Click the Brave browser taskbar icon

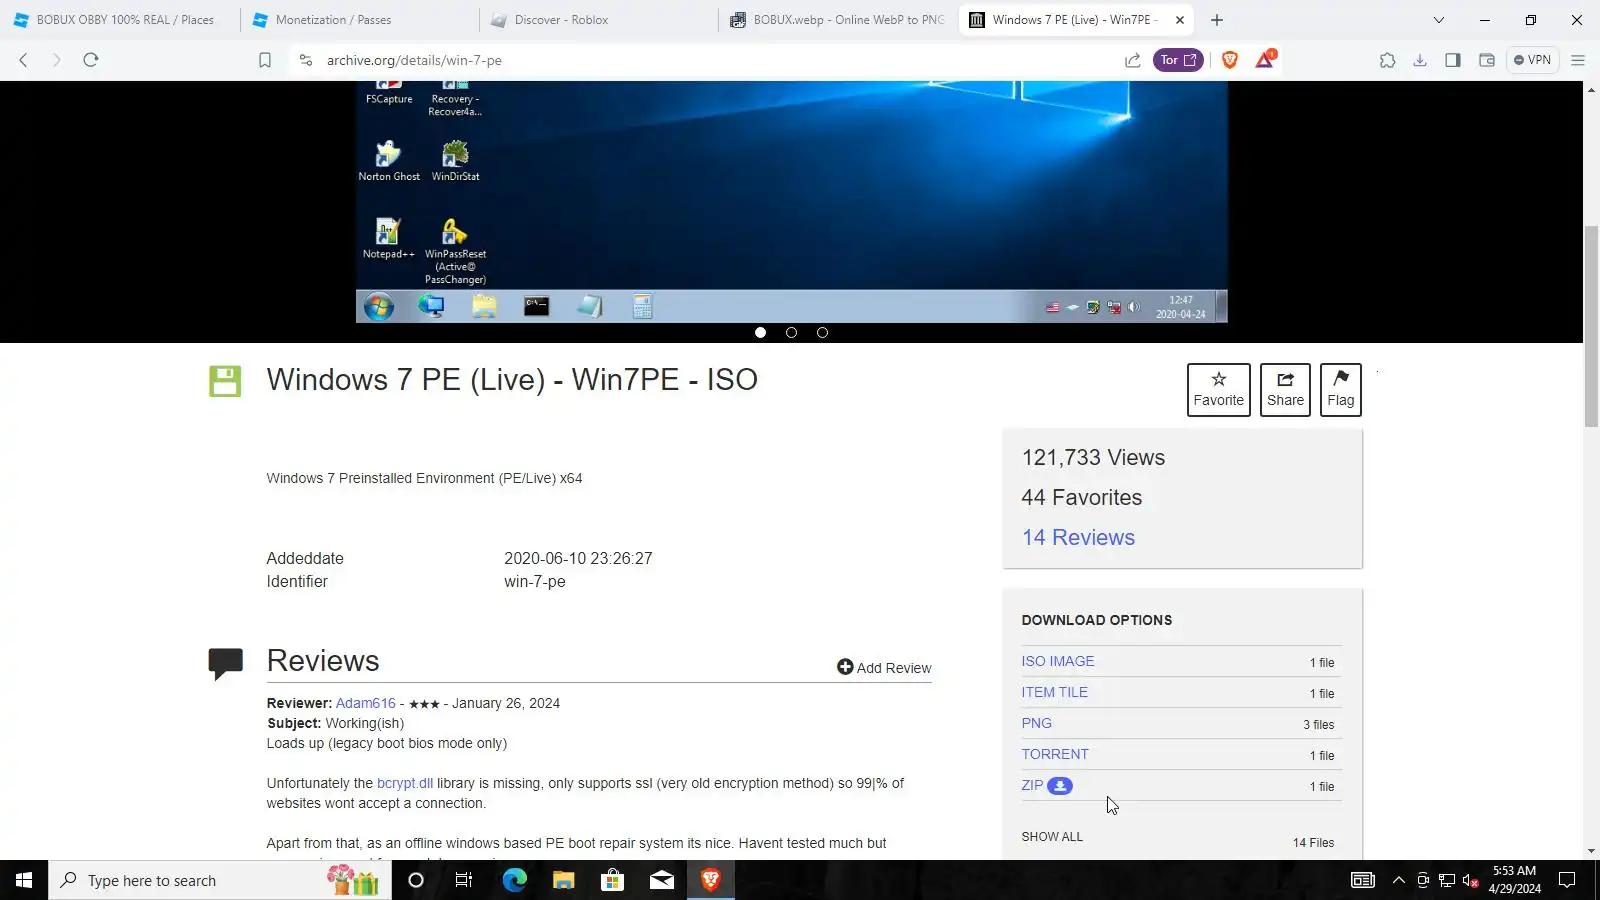click(711, 880)
